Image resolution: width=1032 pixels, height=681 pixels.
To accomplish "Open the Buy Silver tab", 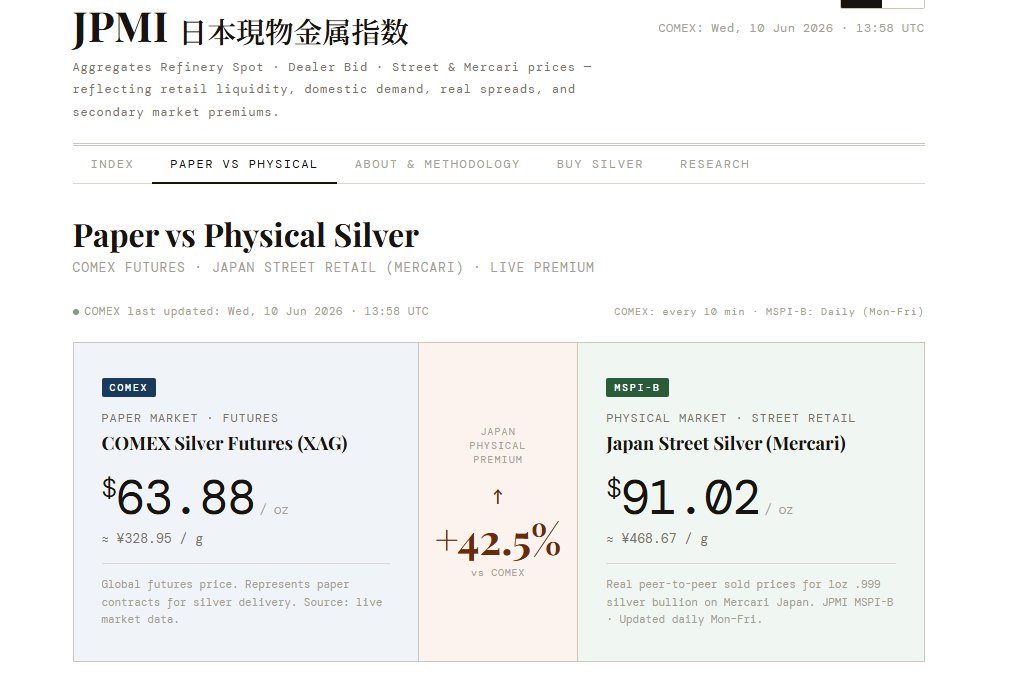I will click(600, 164).
